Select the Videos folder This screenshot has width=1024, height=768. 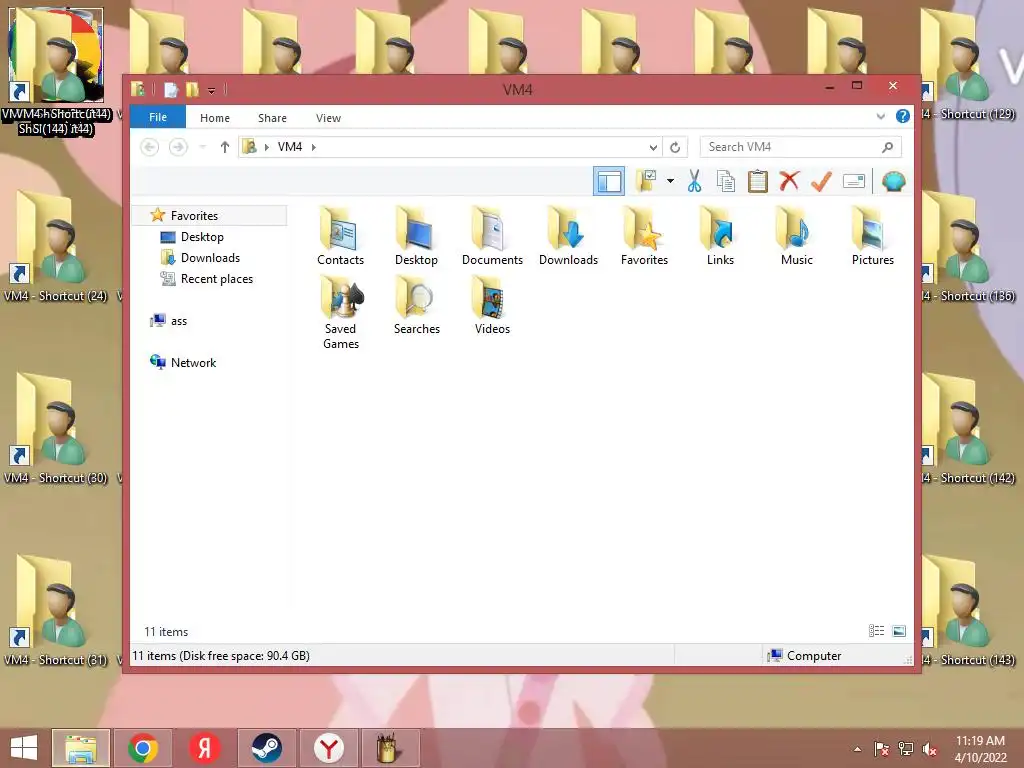tap(492, 306)
